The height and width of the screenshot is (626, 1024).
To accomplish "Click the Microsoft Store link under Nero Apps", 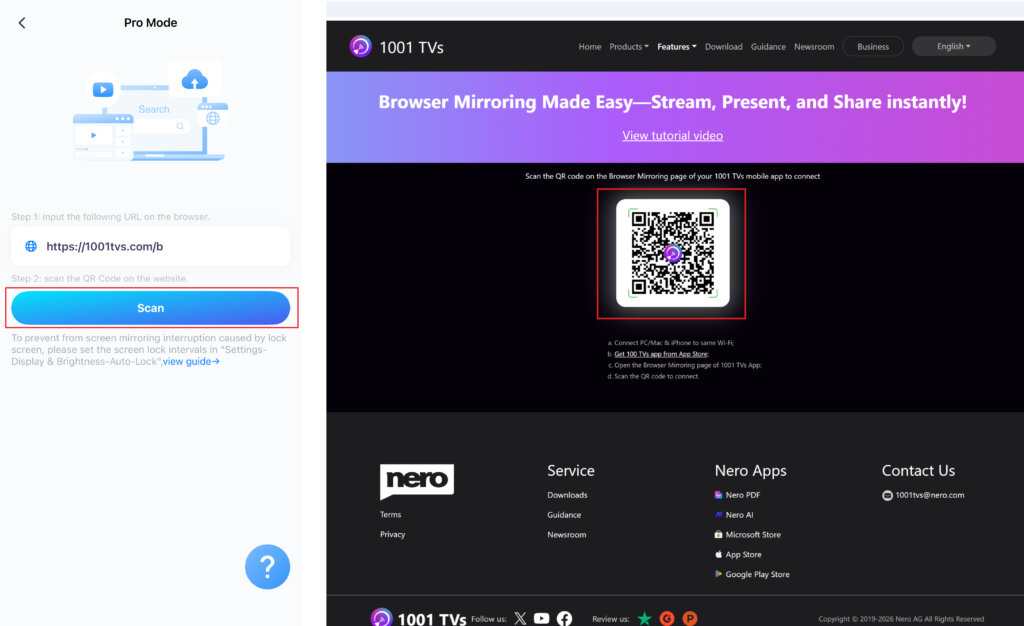I will pos(752,535).
